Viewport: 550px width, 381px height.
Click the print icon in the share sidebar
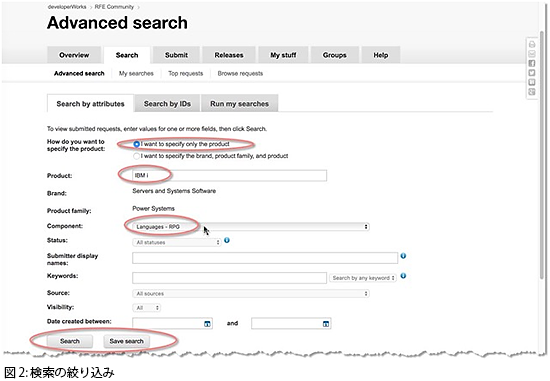click(x=532, y=45)
